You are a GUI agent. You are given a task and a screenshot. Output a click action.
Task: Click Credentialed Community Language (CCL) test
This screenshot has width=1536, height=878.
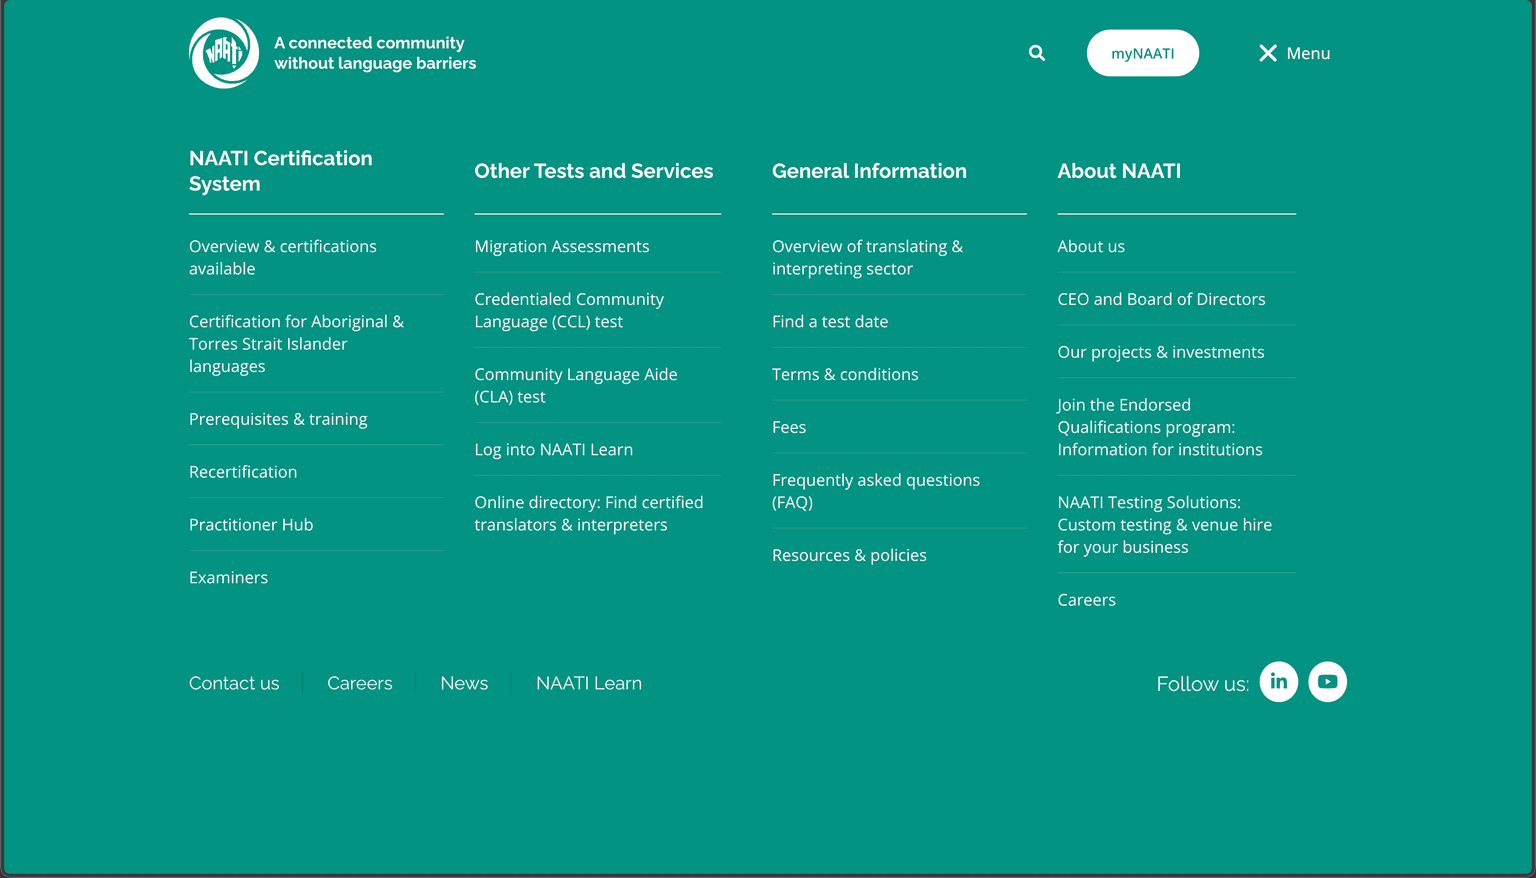tap(568, 310)
